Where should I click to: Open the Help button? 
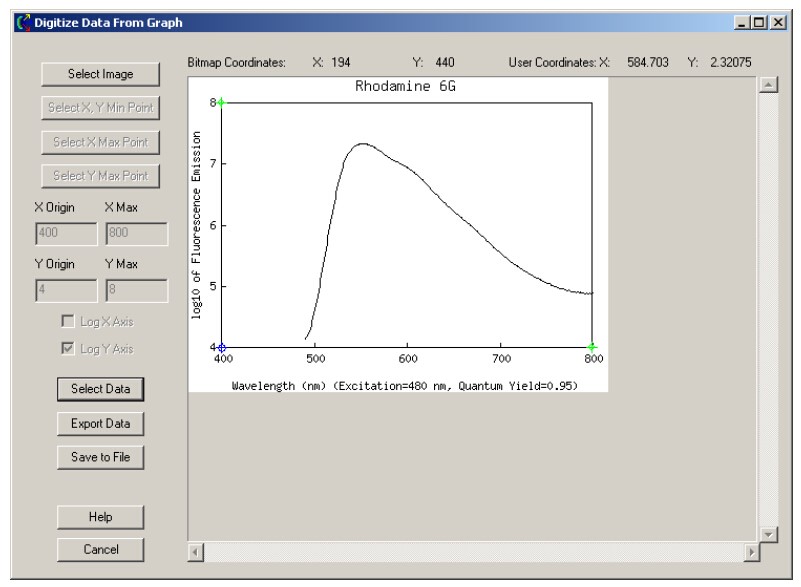[100, 517]
